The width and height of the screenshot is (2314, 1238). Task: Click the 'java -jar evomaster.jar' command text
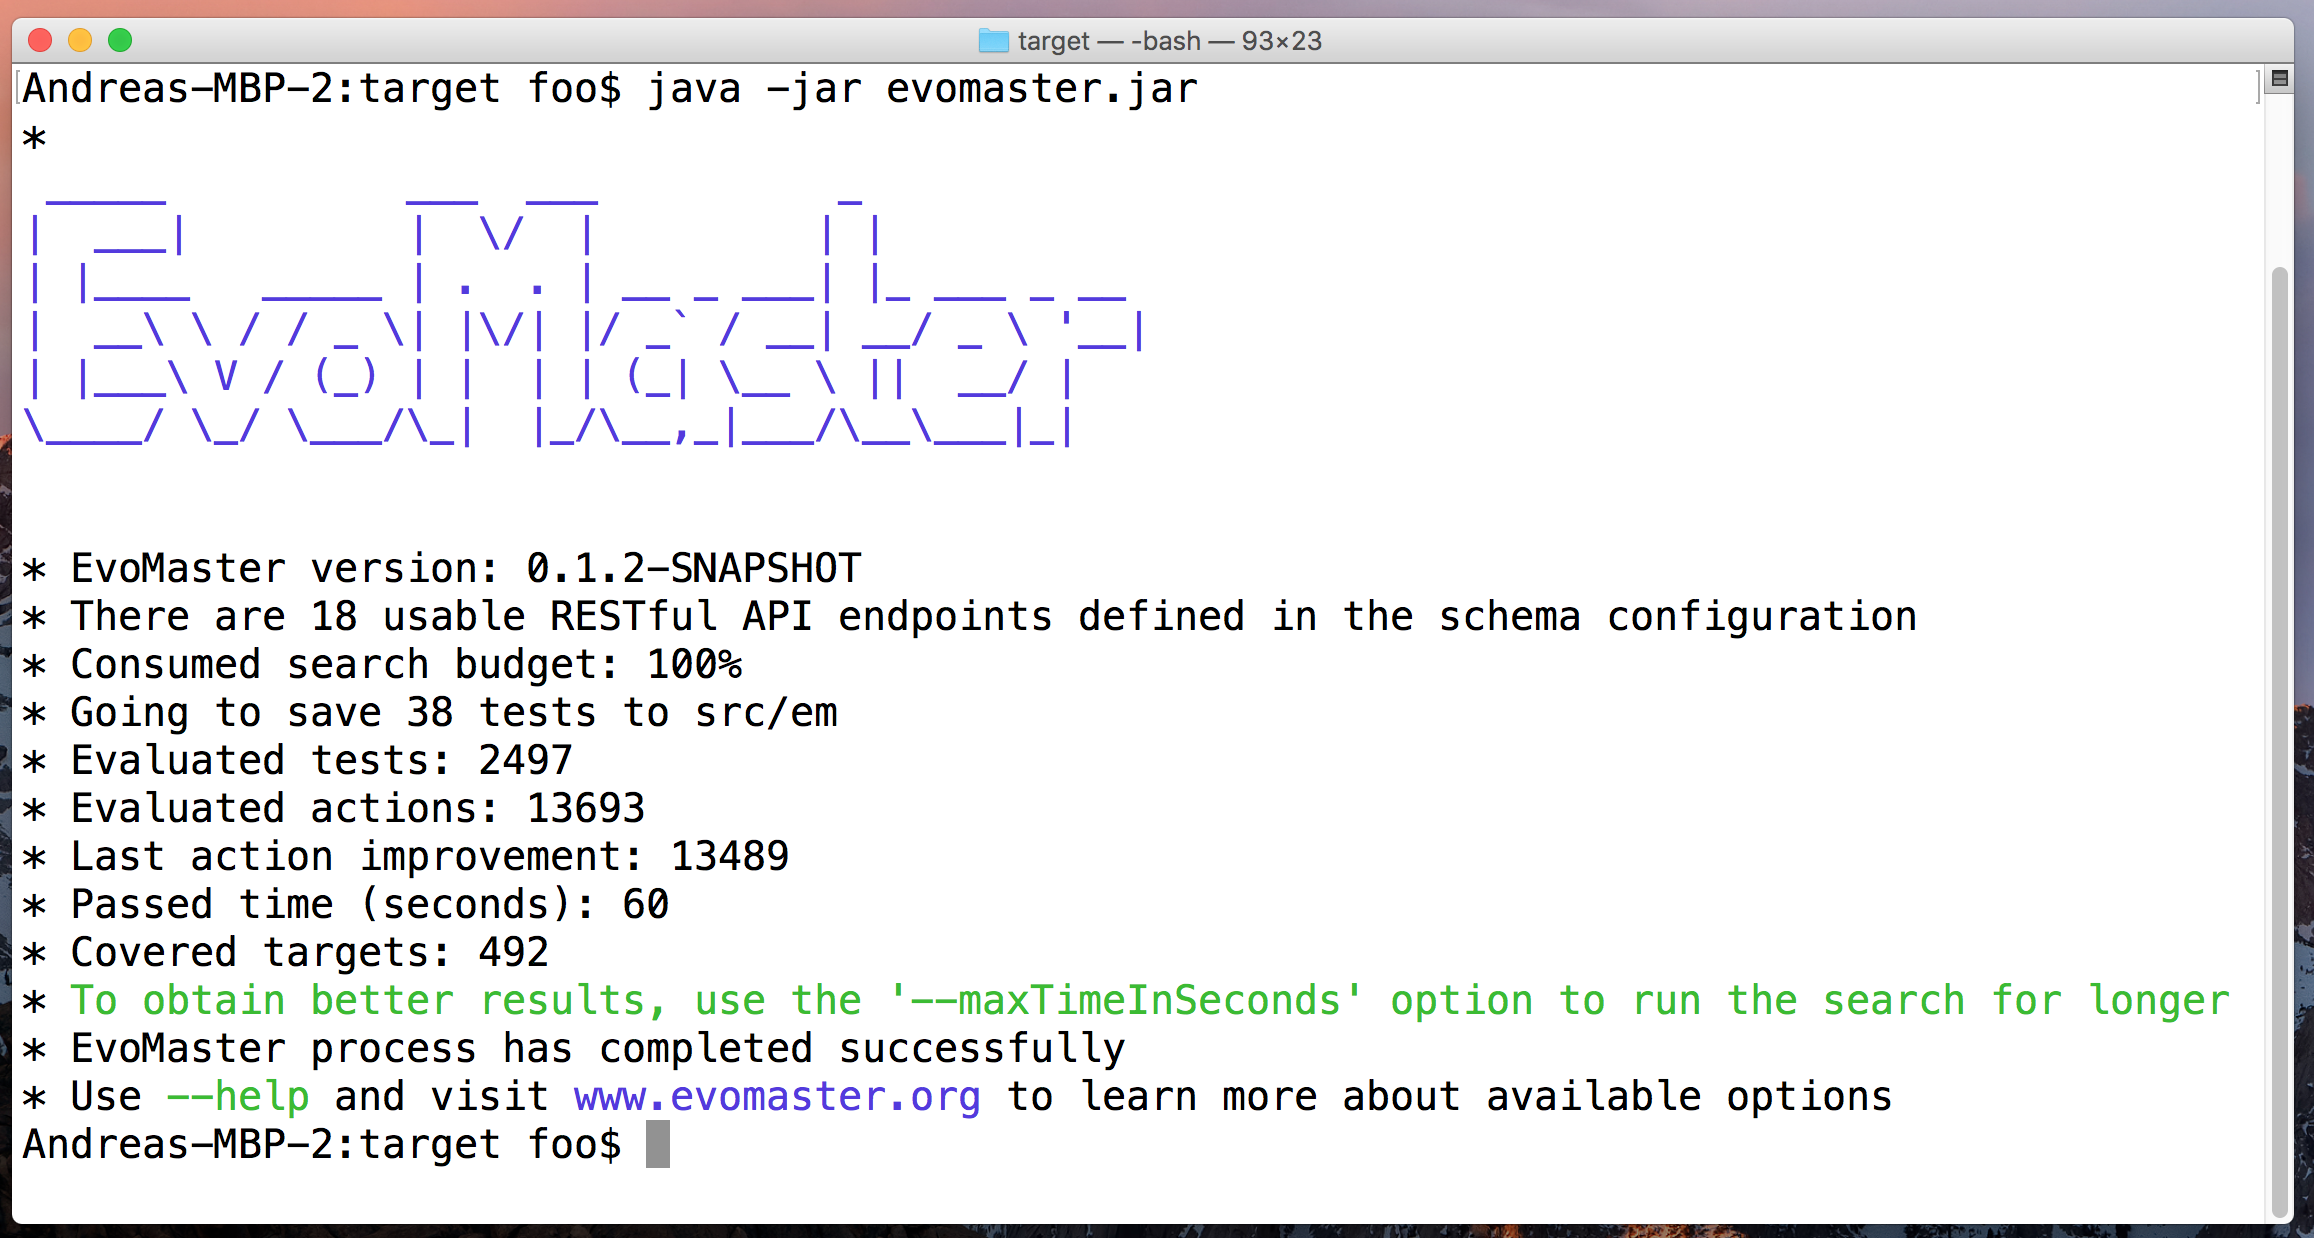(920, 89)
